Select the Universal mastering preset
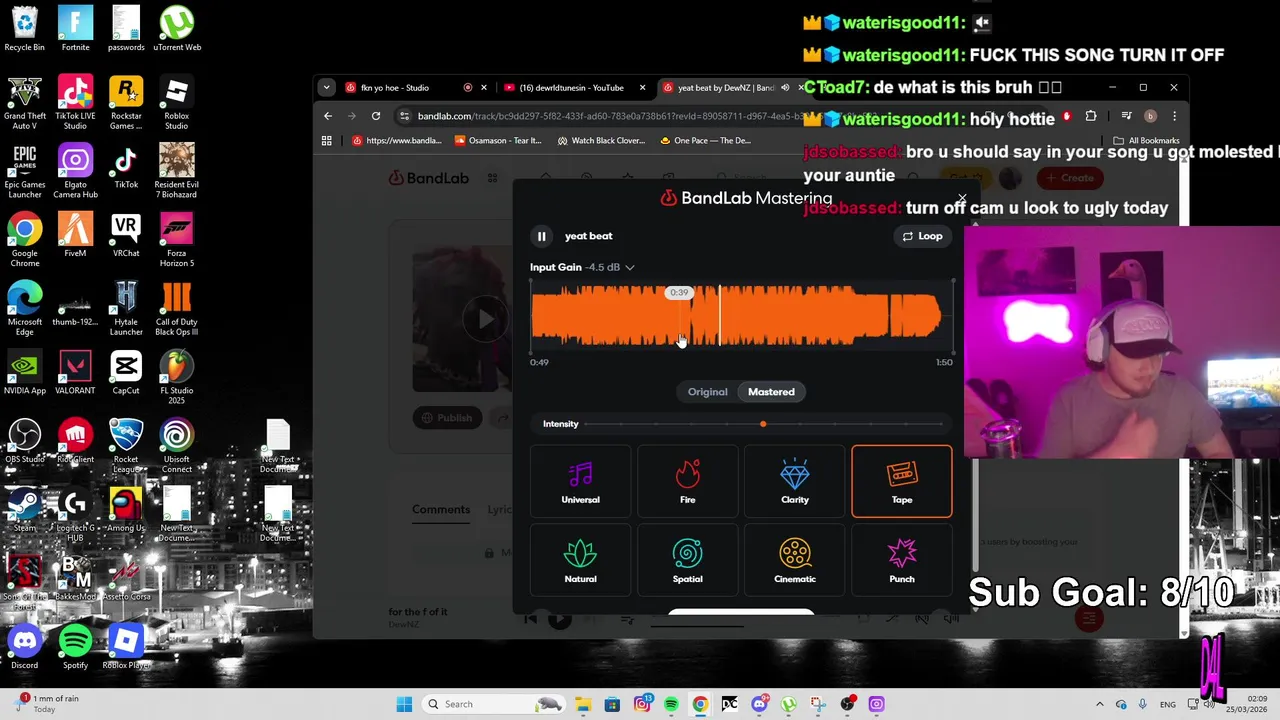1280x720 pixels. pos(580,482)
